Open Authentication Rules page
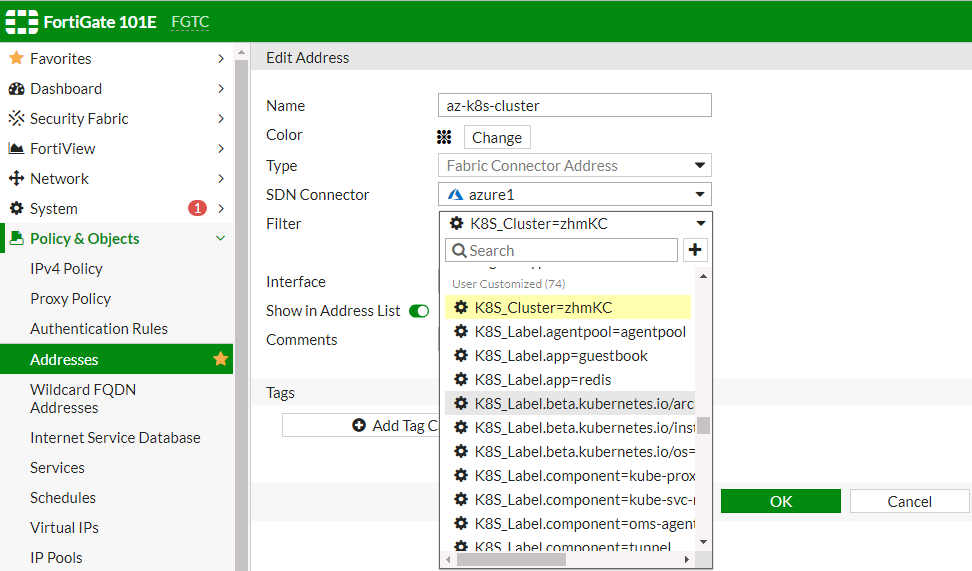Viewport: 972px width, 571px height. [99, 329]
